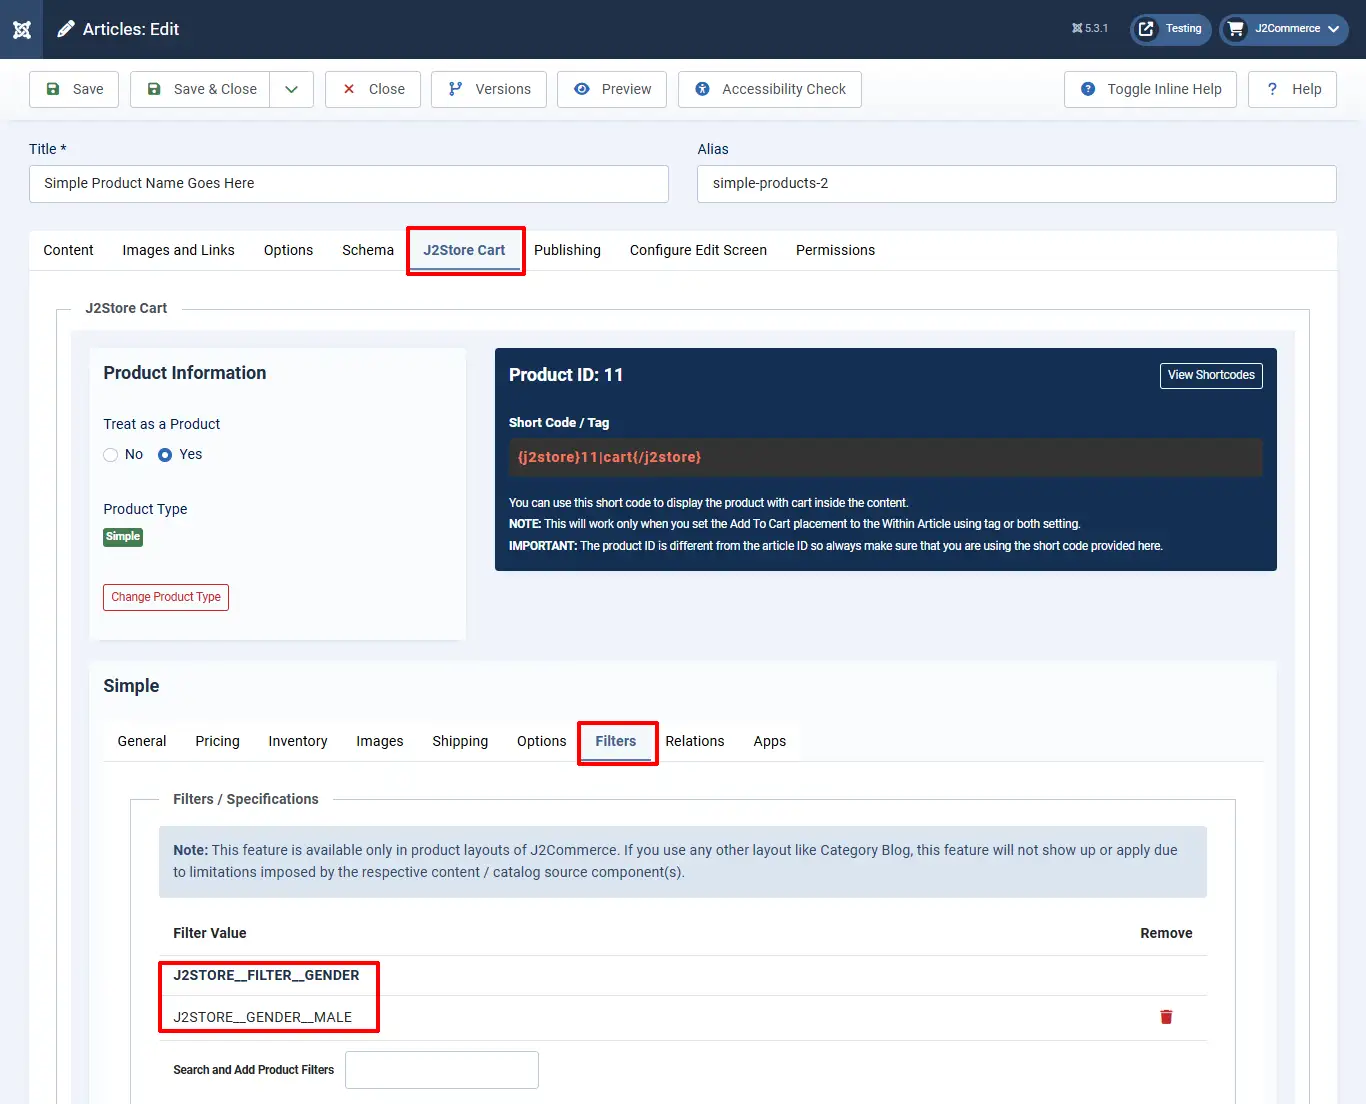The height and width of the screenshot is (1104, 1366).
Task: Close the article editor
Action: click(373, 89)
